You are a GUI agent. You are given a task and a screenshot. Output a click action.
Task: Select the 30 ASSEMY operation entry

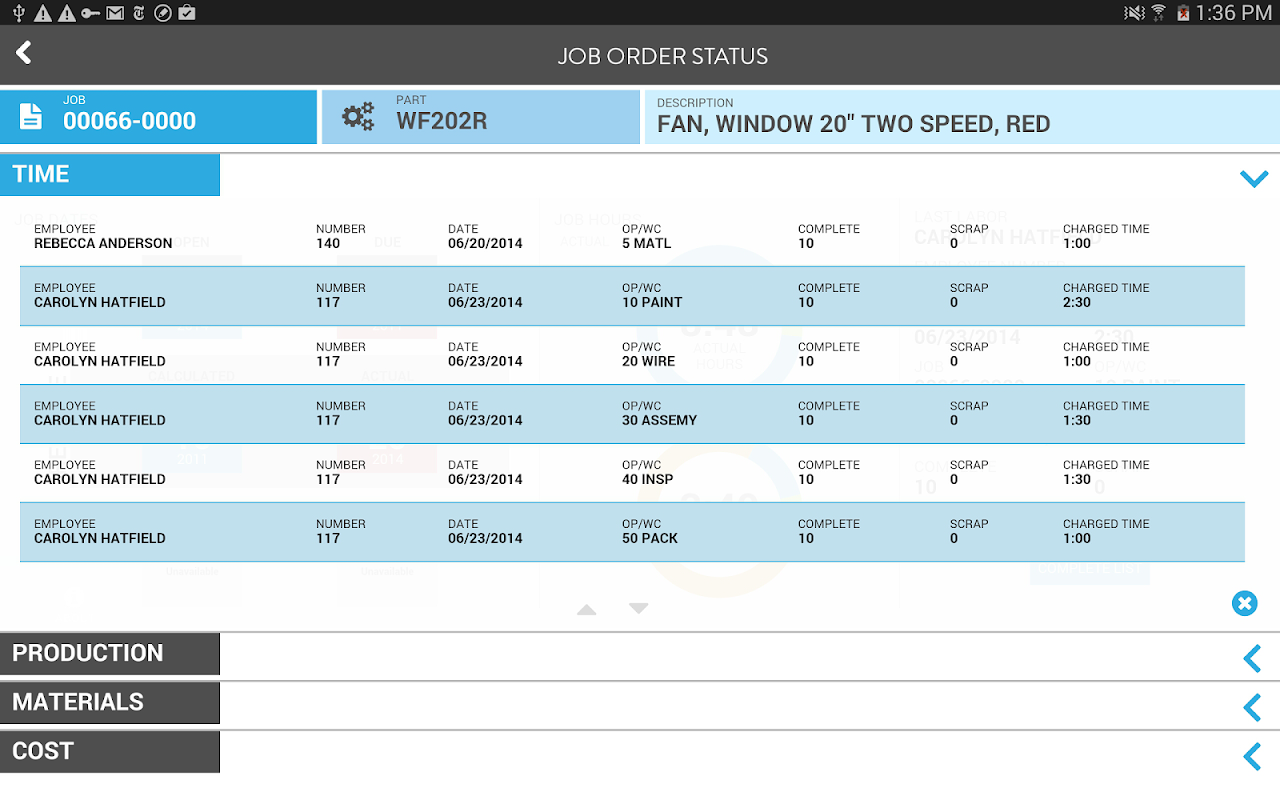632,414
